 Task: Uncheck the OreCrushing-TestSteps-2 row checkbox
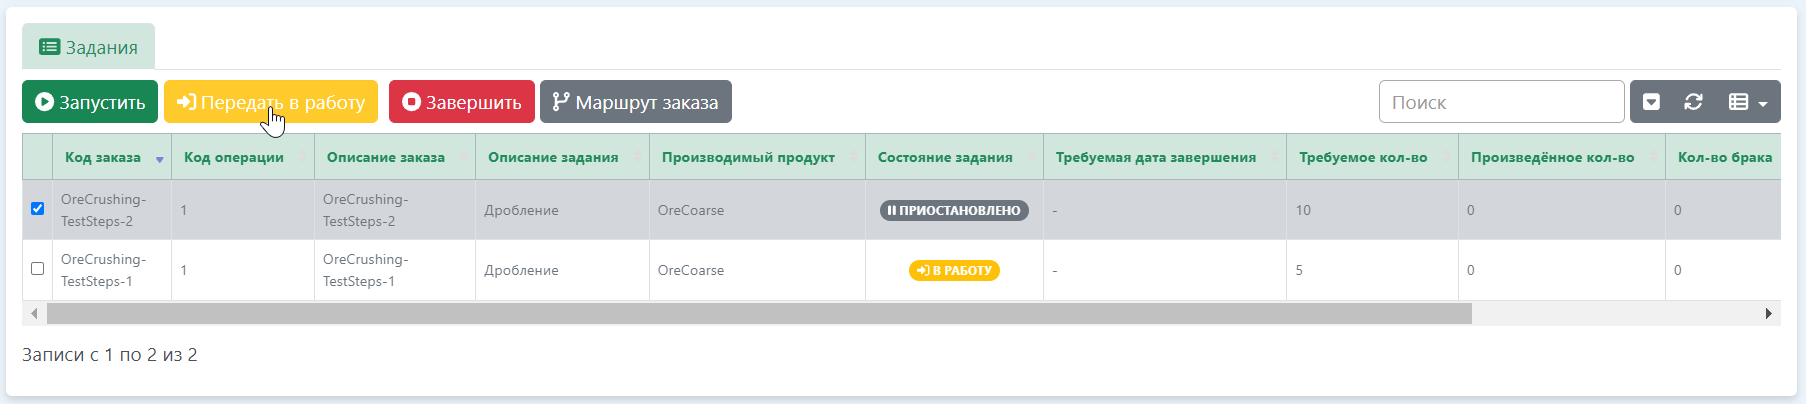38,209
